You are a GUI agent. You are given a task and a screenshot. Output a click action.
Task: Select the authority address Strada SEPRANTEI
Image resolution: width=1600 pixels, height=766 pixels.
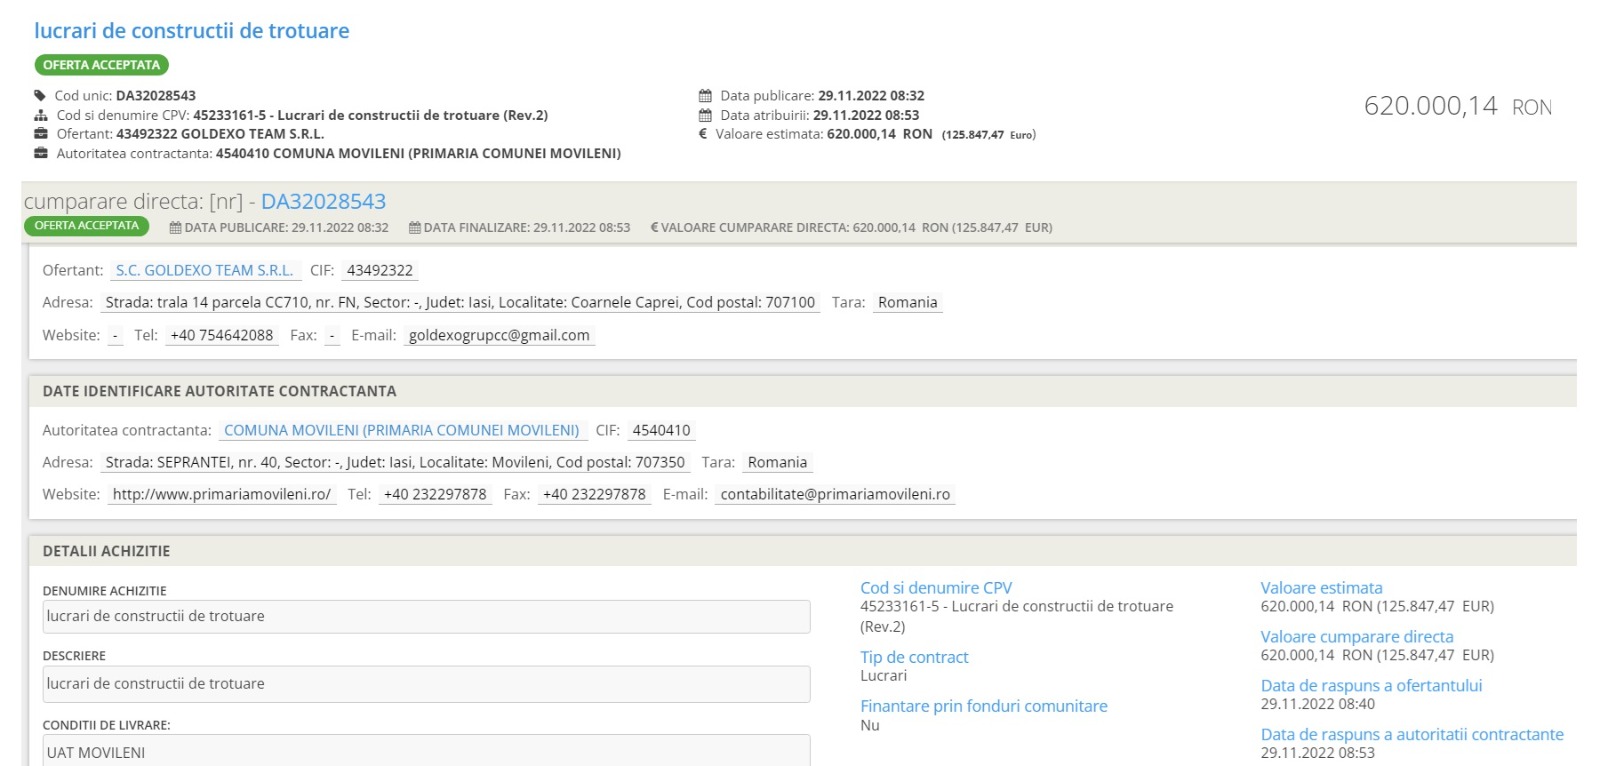(395, 462)
